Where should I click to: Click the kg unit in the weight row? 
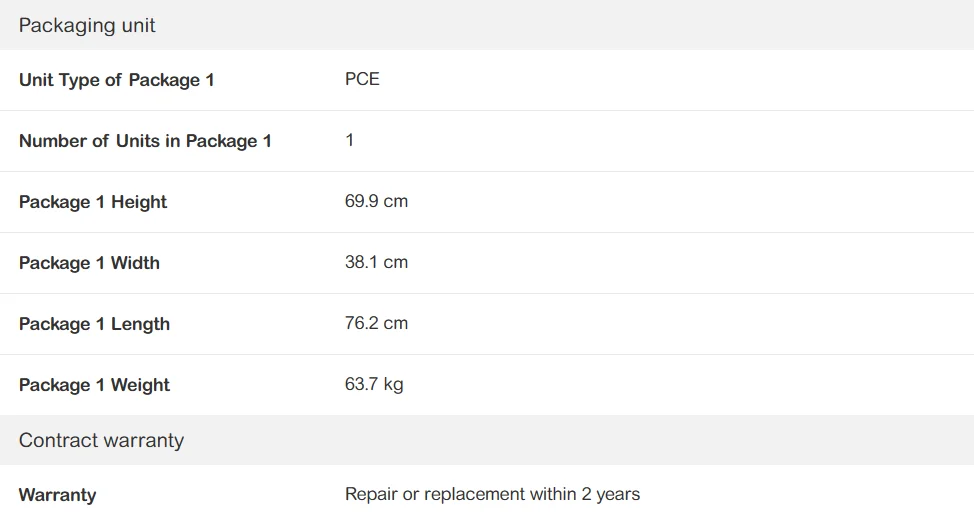tap(393, 384)
